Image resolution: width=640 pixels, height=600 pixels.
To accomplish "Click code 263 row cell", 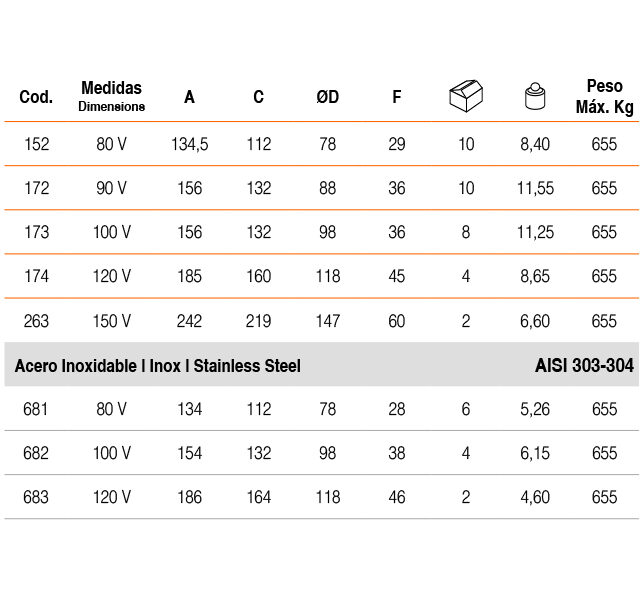I will coord(36,321).
